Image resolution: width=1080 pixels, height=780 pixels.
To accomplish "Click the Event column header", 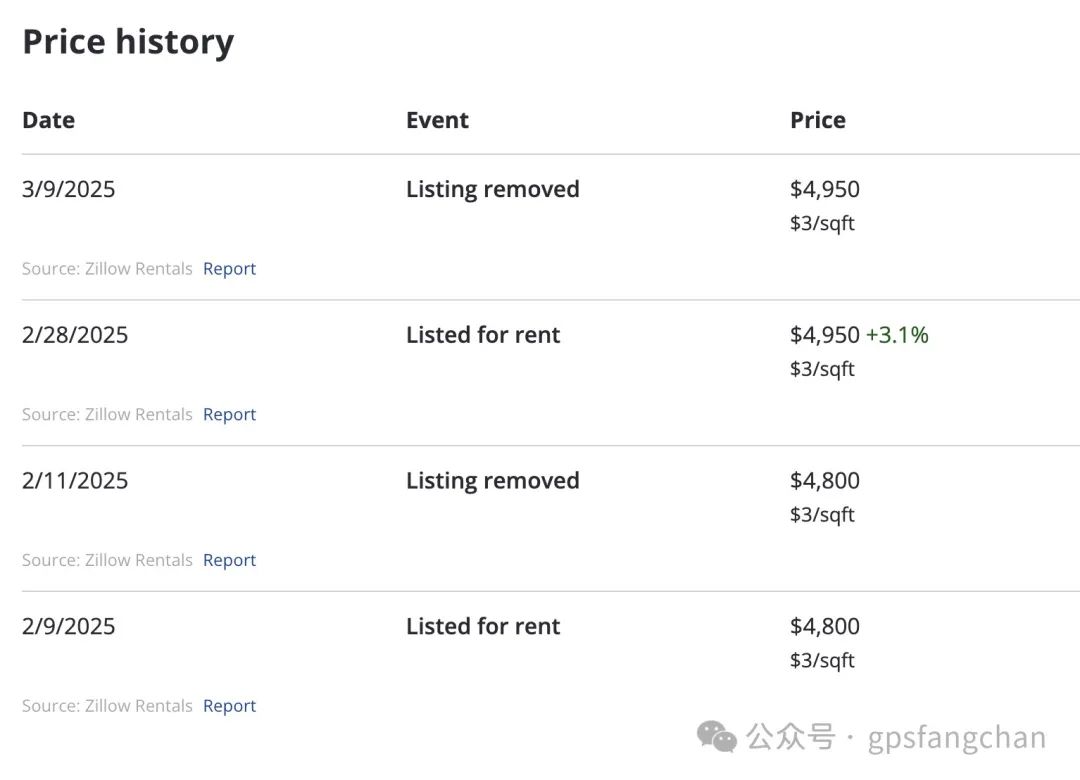I will tap(437, 120).
